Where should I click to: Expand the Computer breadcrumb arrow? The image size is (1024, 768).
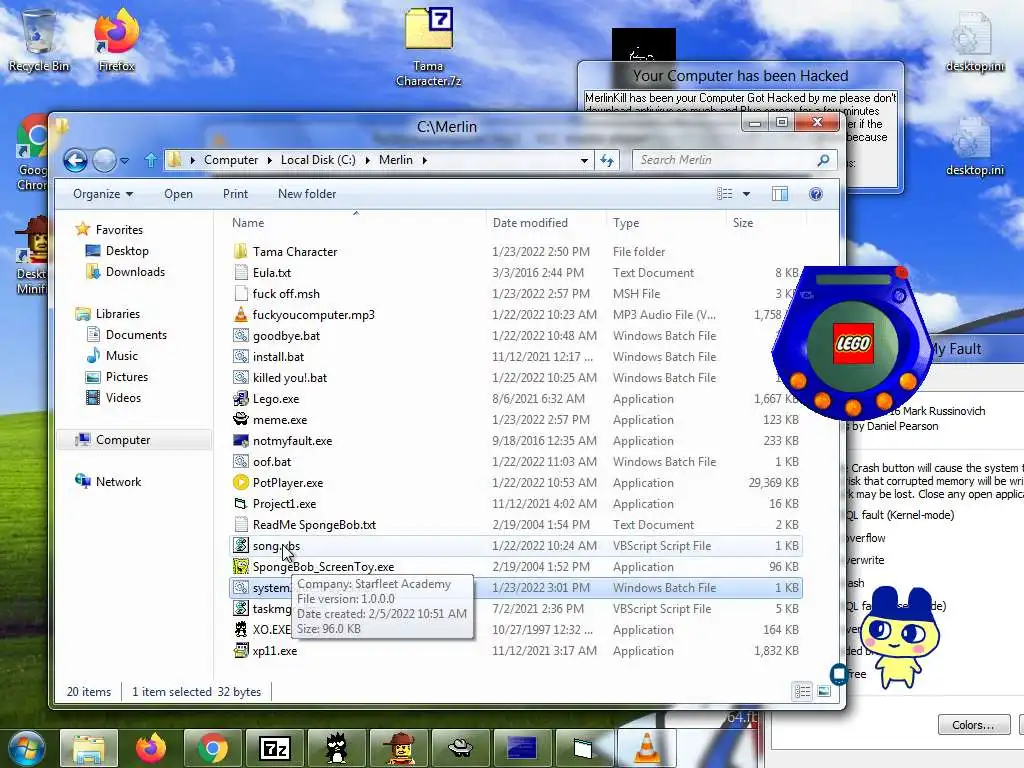click(270, 160)
